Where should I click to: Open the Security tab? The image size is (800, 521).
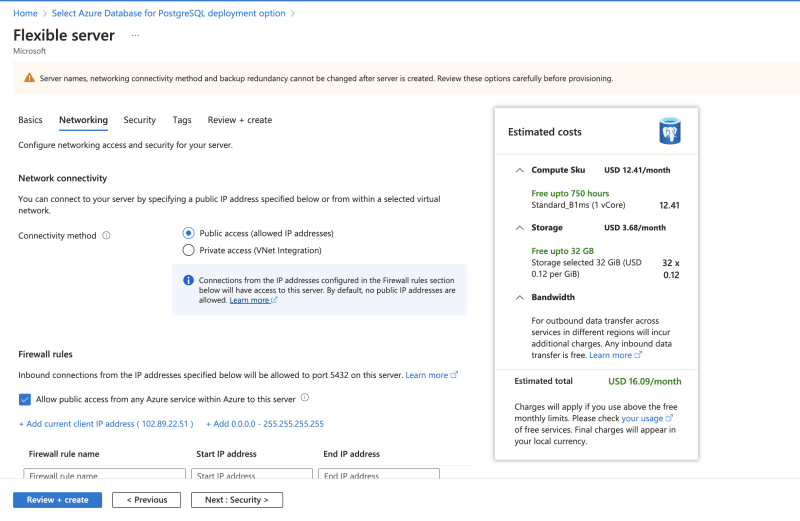coord(139,120)
